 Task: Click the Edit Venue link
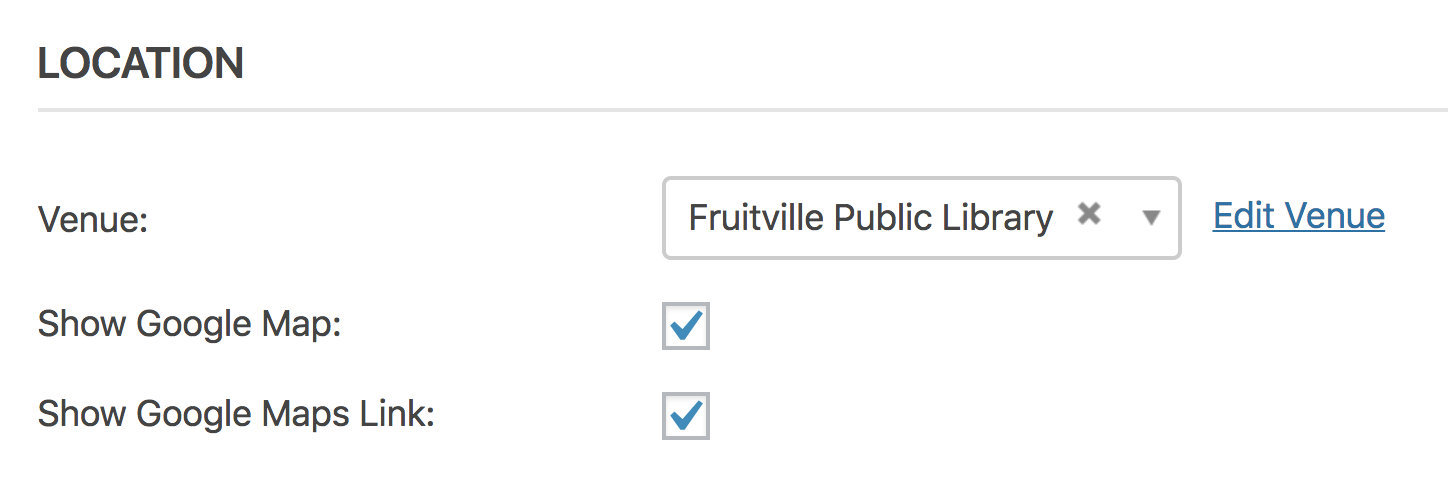(1298, 216)
